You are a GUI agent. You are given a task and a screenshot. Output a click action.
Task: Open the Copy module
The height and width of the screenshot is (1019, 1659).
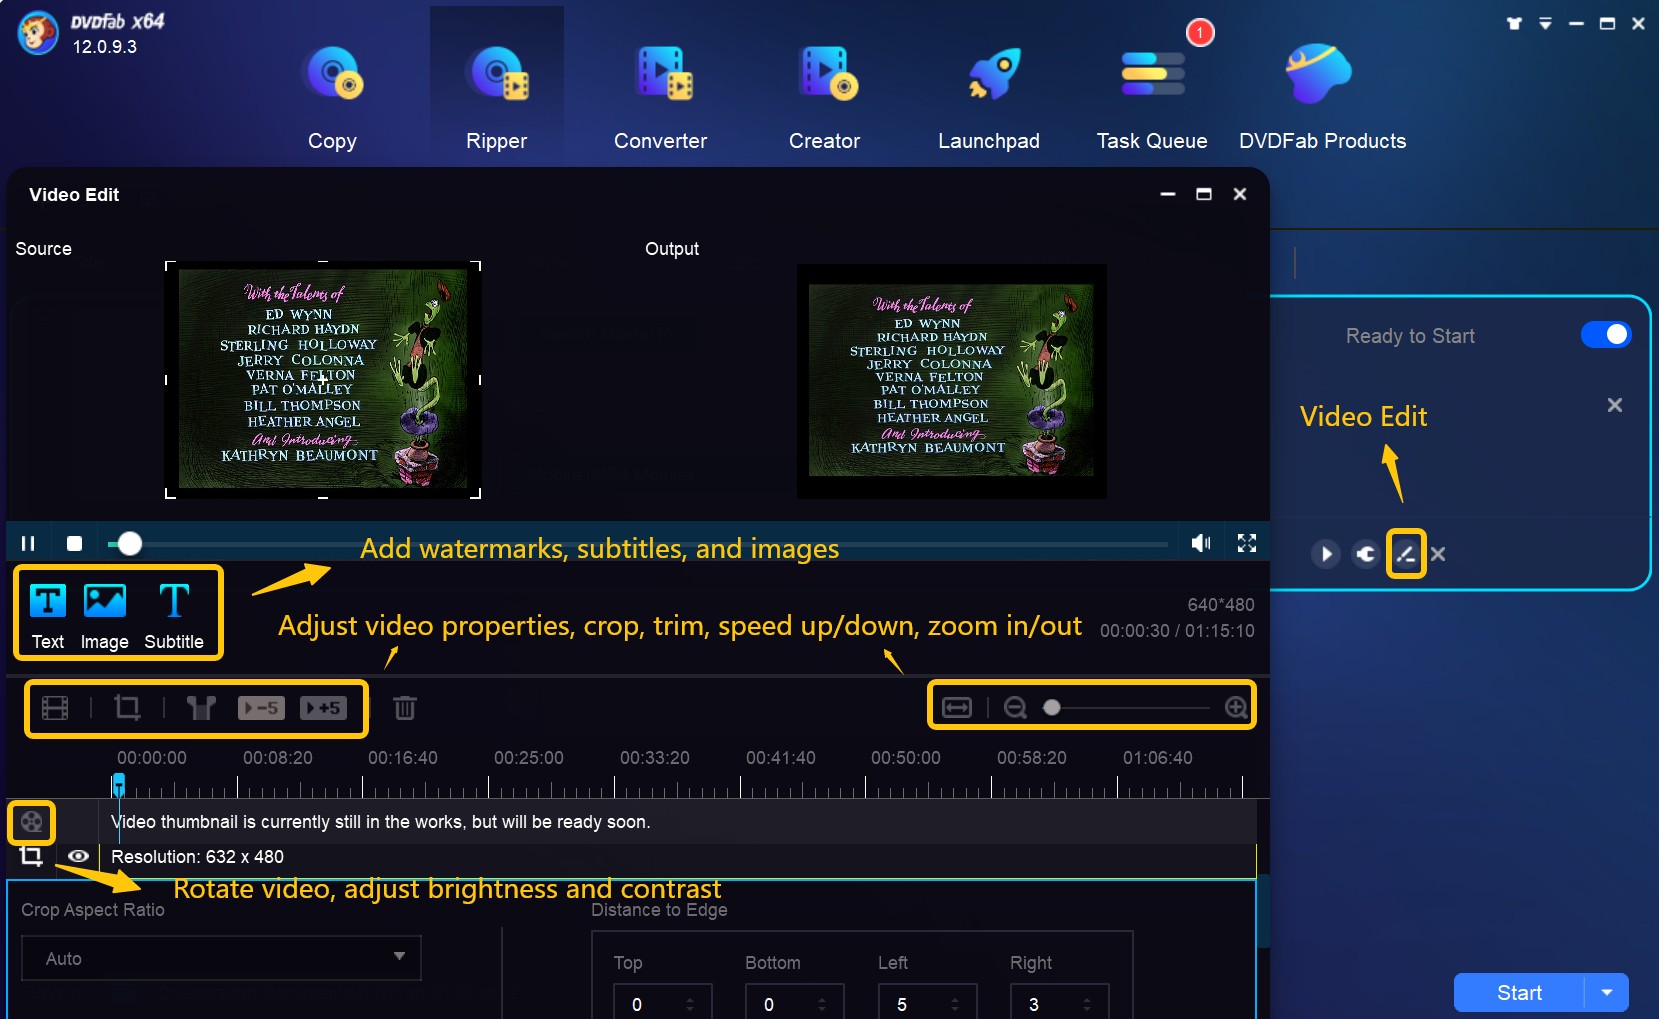(x=333, y=99)
